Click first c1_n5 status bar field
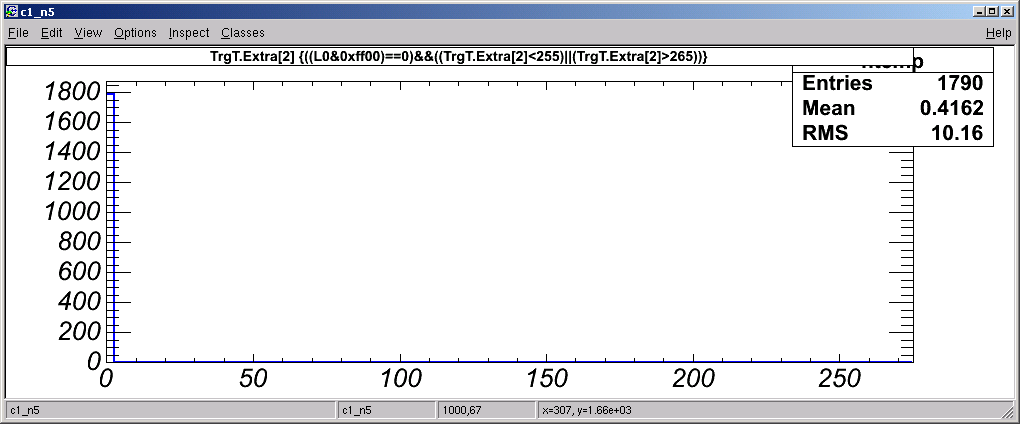 169,410
